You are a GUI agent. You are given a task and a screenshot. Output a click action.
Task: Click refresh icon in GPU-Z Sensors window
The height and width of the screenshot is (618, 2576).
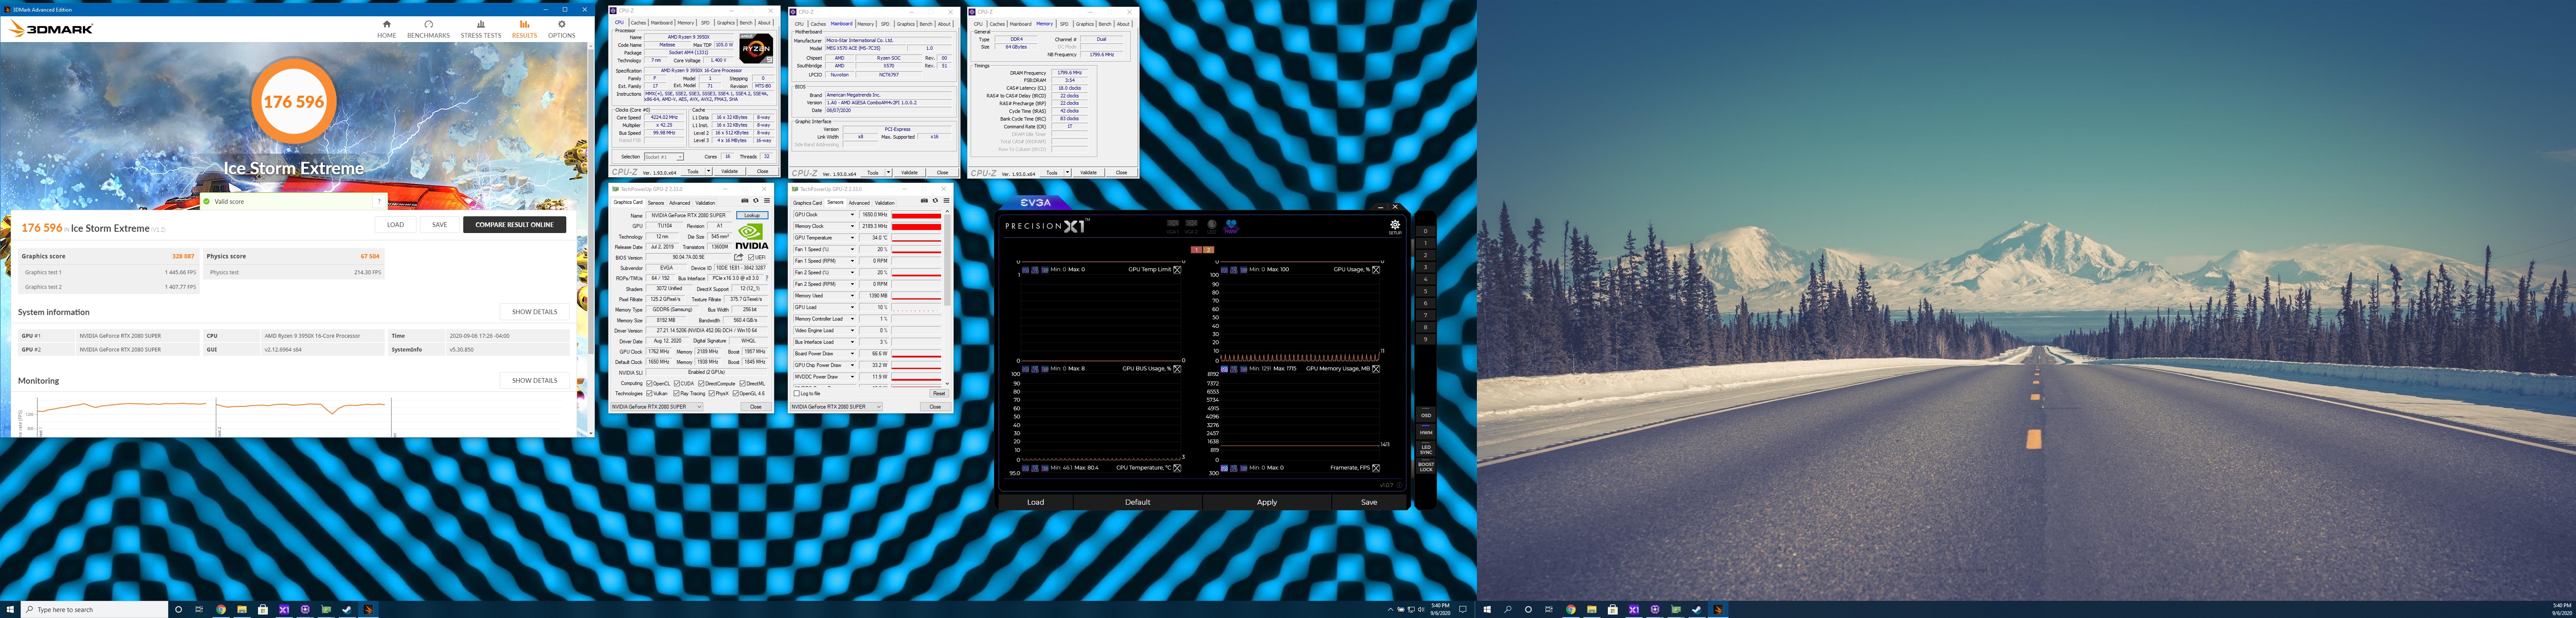(935, 200)
